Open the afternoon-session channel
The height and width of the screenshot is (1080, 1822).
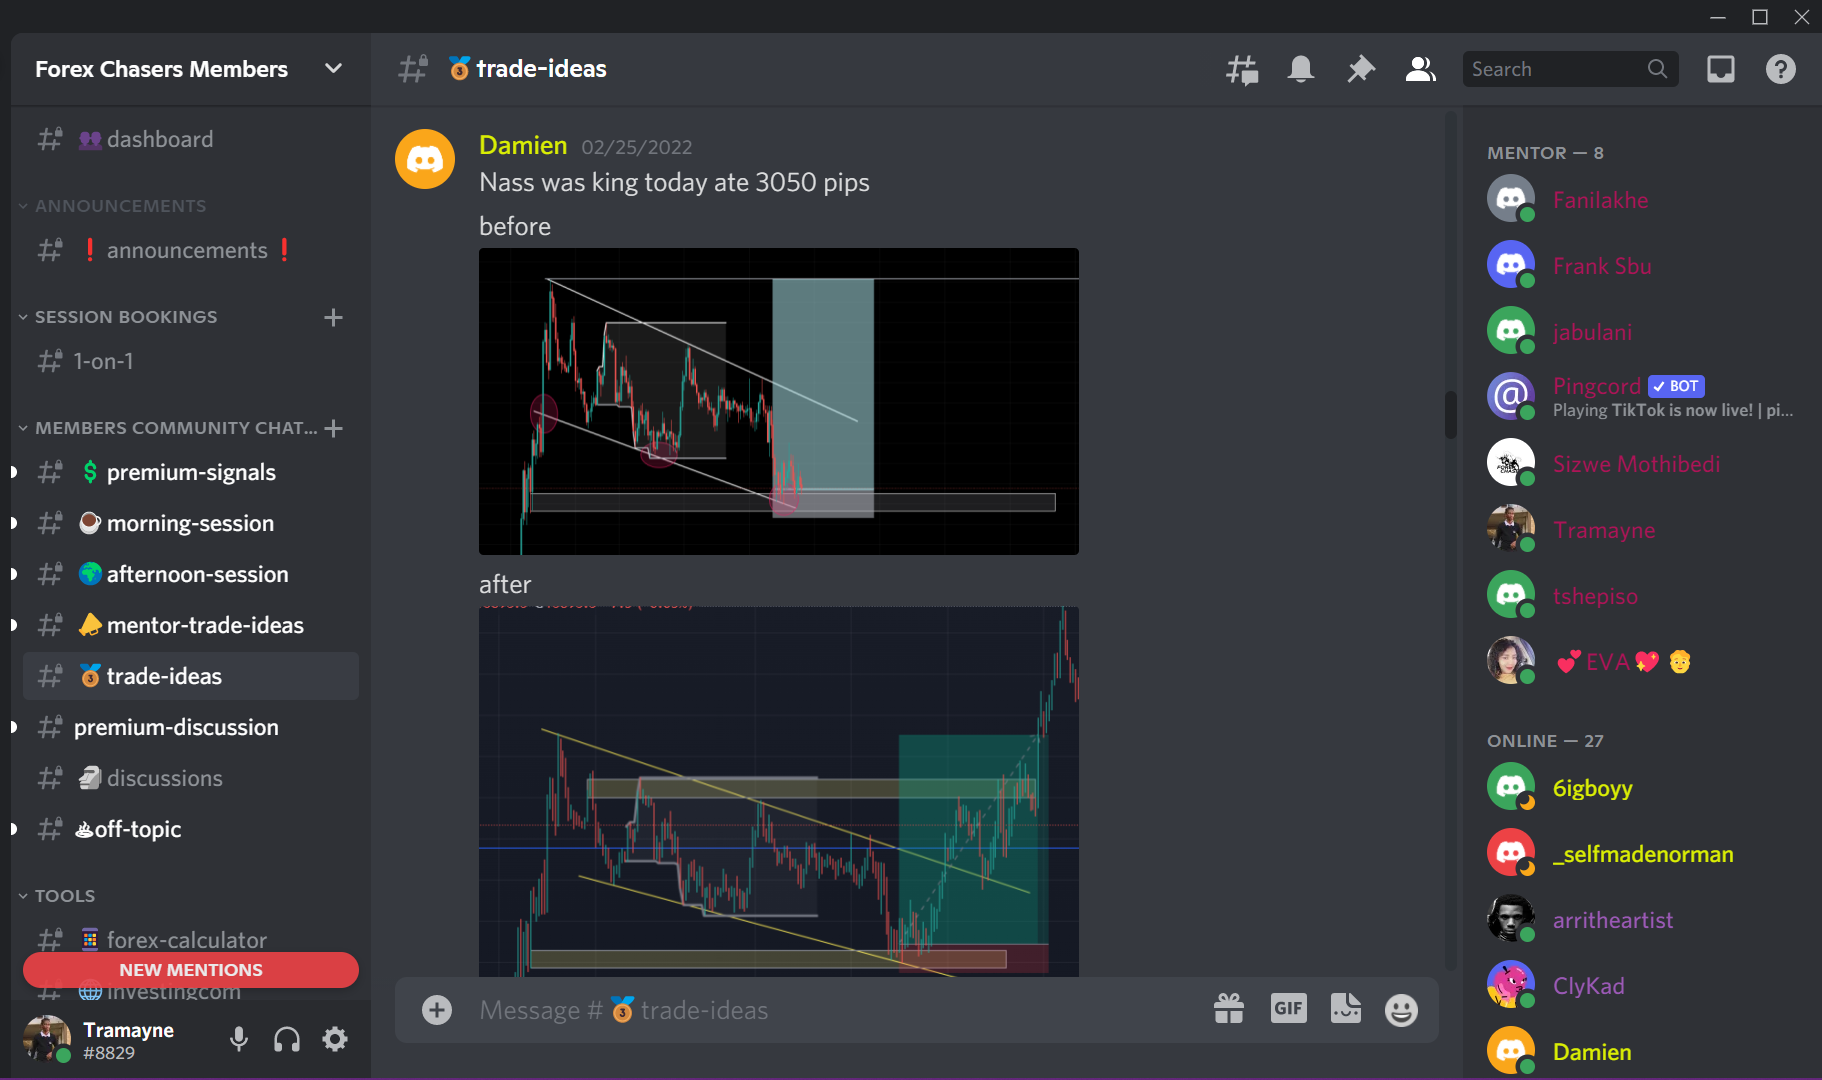pyautogui.click(x=190, y=574)
